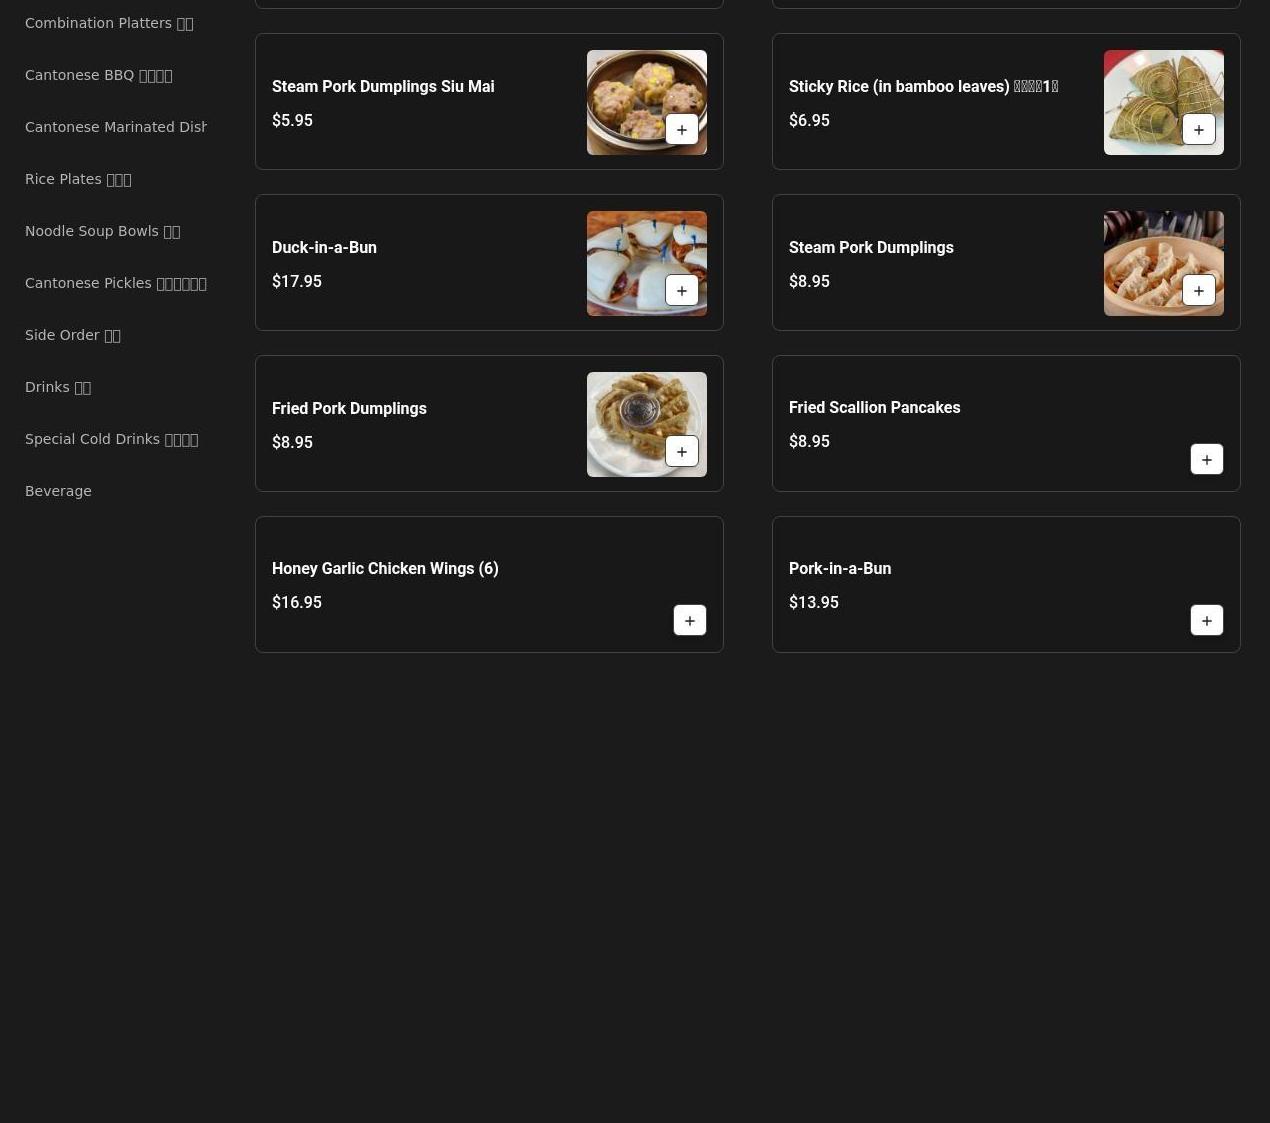This screenshot has height=1123, width=1270.
Task: Go to Cantonese Marinated Dishes section
Action: pyautogui.click(x=116, y=127)
